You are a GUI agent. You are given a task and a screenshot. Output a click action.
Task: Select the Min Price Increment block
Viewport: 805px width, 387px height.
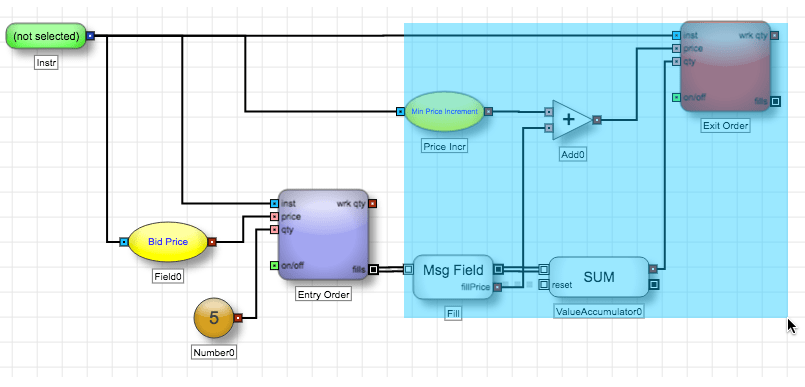pyautogui.click(x=444, y=111)
